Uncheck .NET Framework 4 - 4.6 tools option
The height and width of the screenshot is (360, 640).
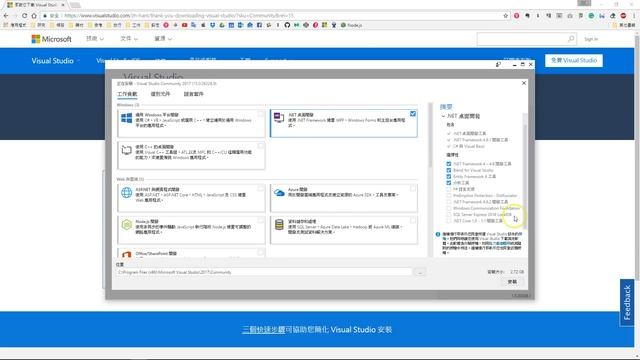pyautogui.click(x=449, y=164)
